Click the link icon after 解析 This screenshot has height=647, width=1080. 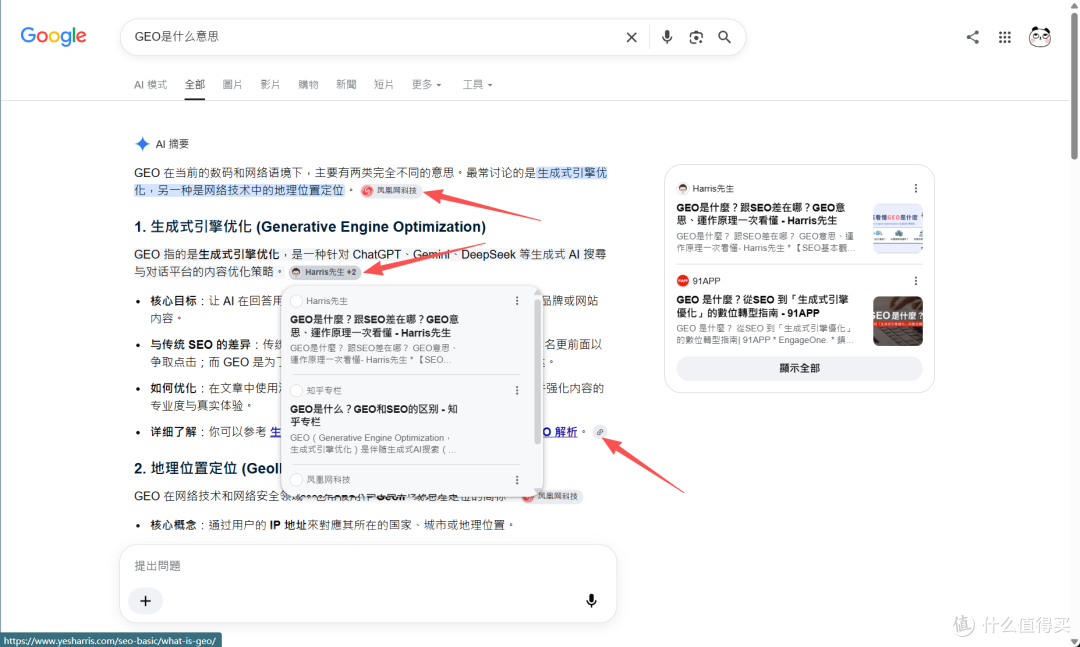point(600,432)
